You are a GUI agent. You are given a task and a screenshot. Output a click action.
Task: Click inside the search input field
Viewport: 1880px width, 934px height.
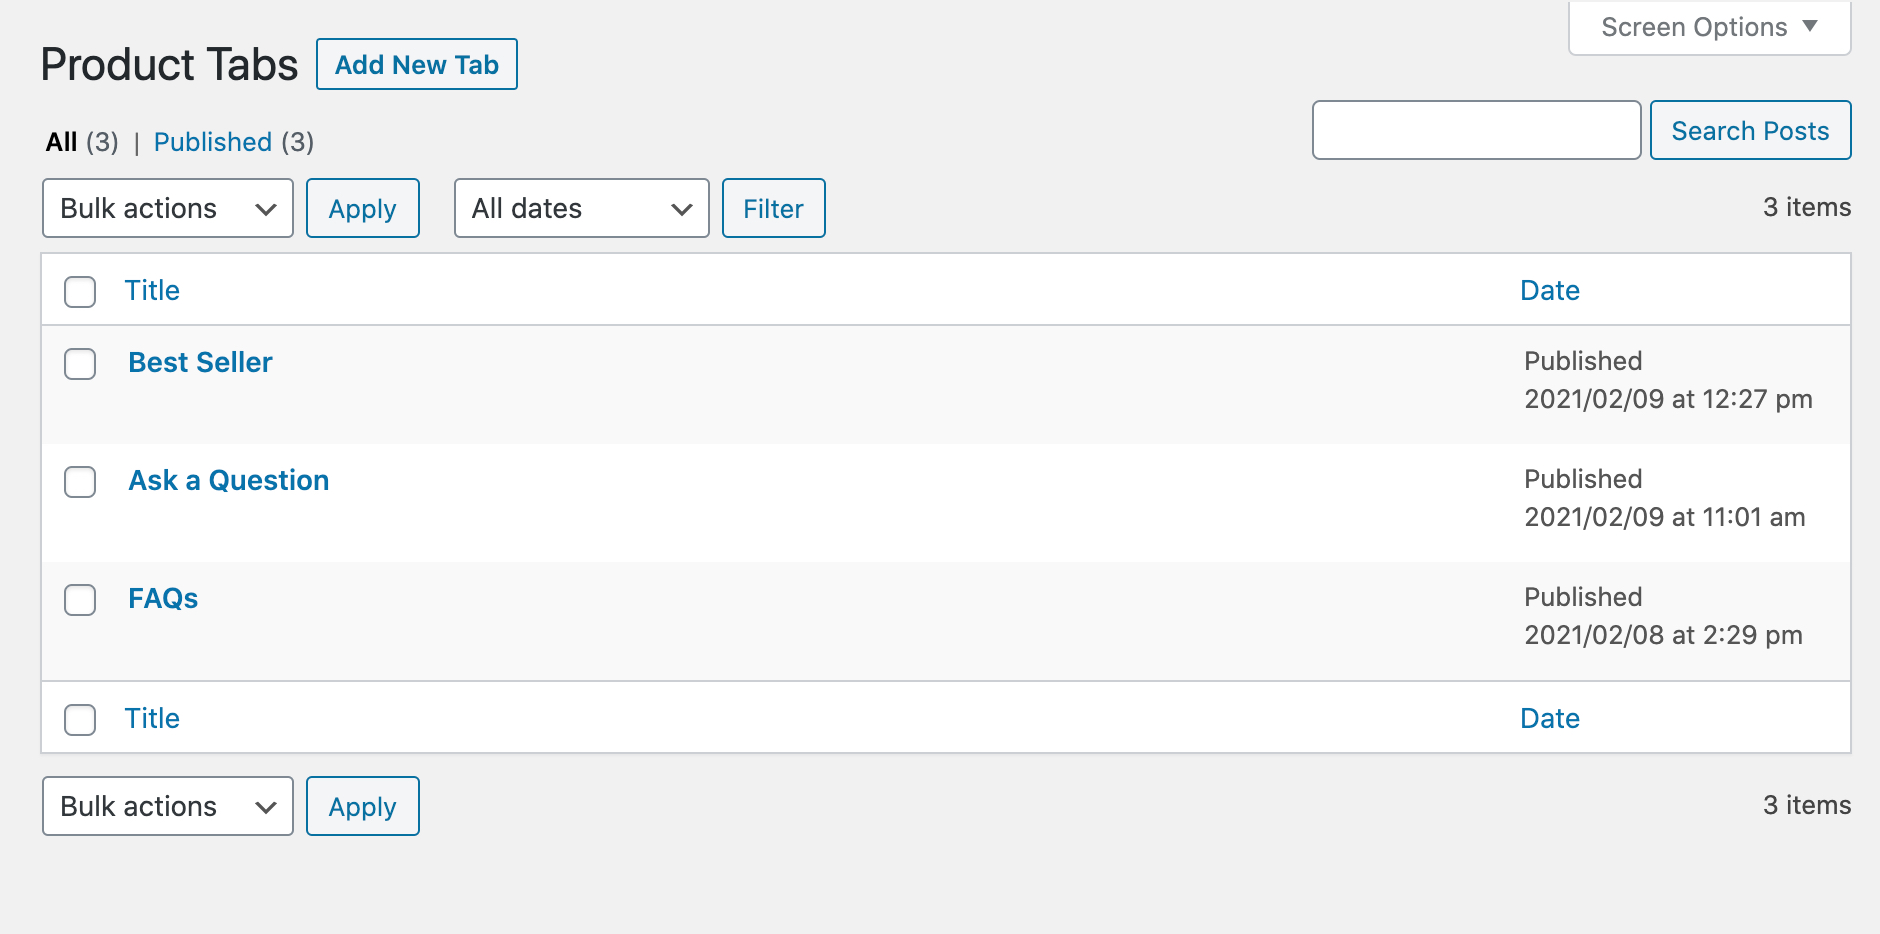[1476, 130]
